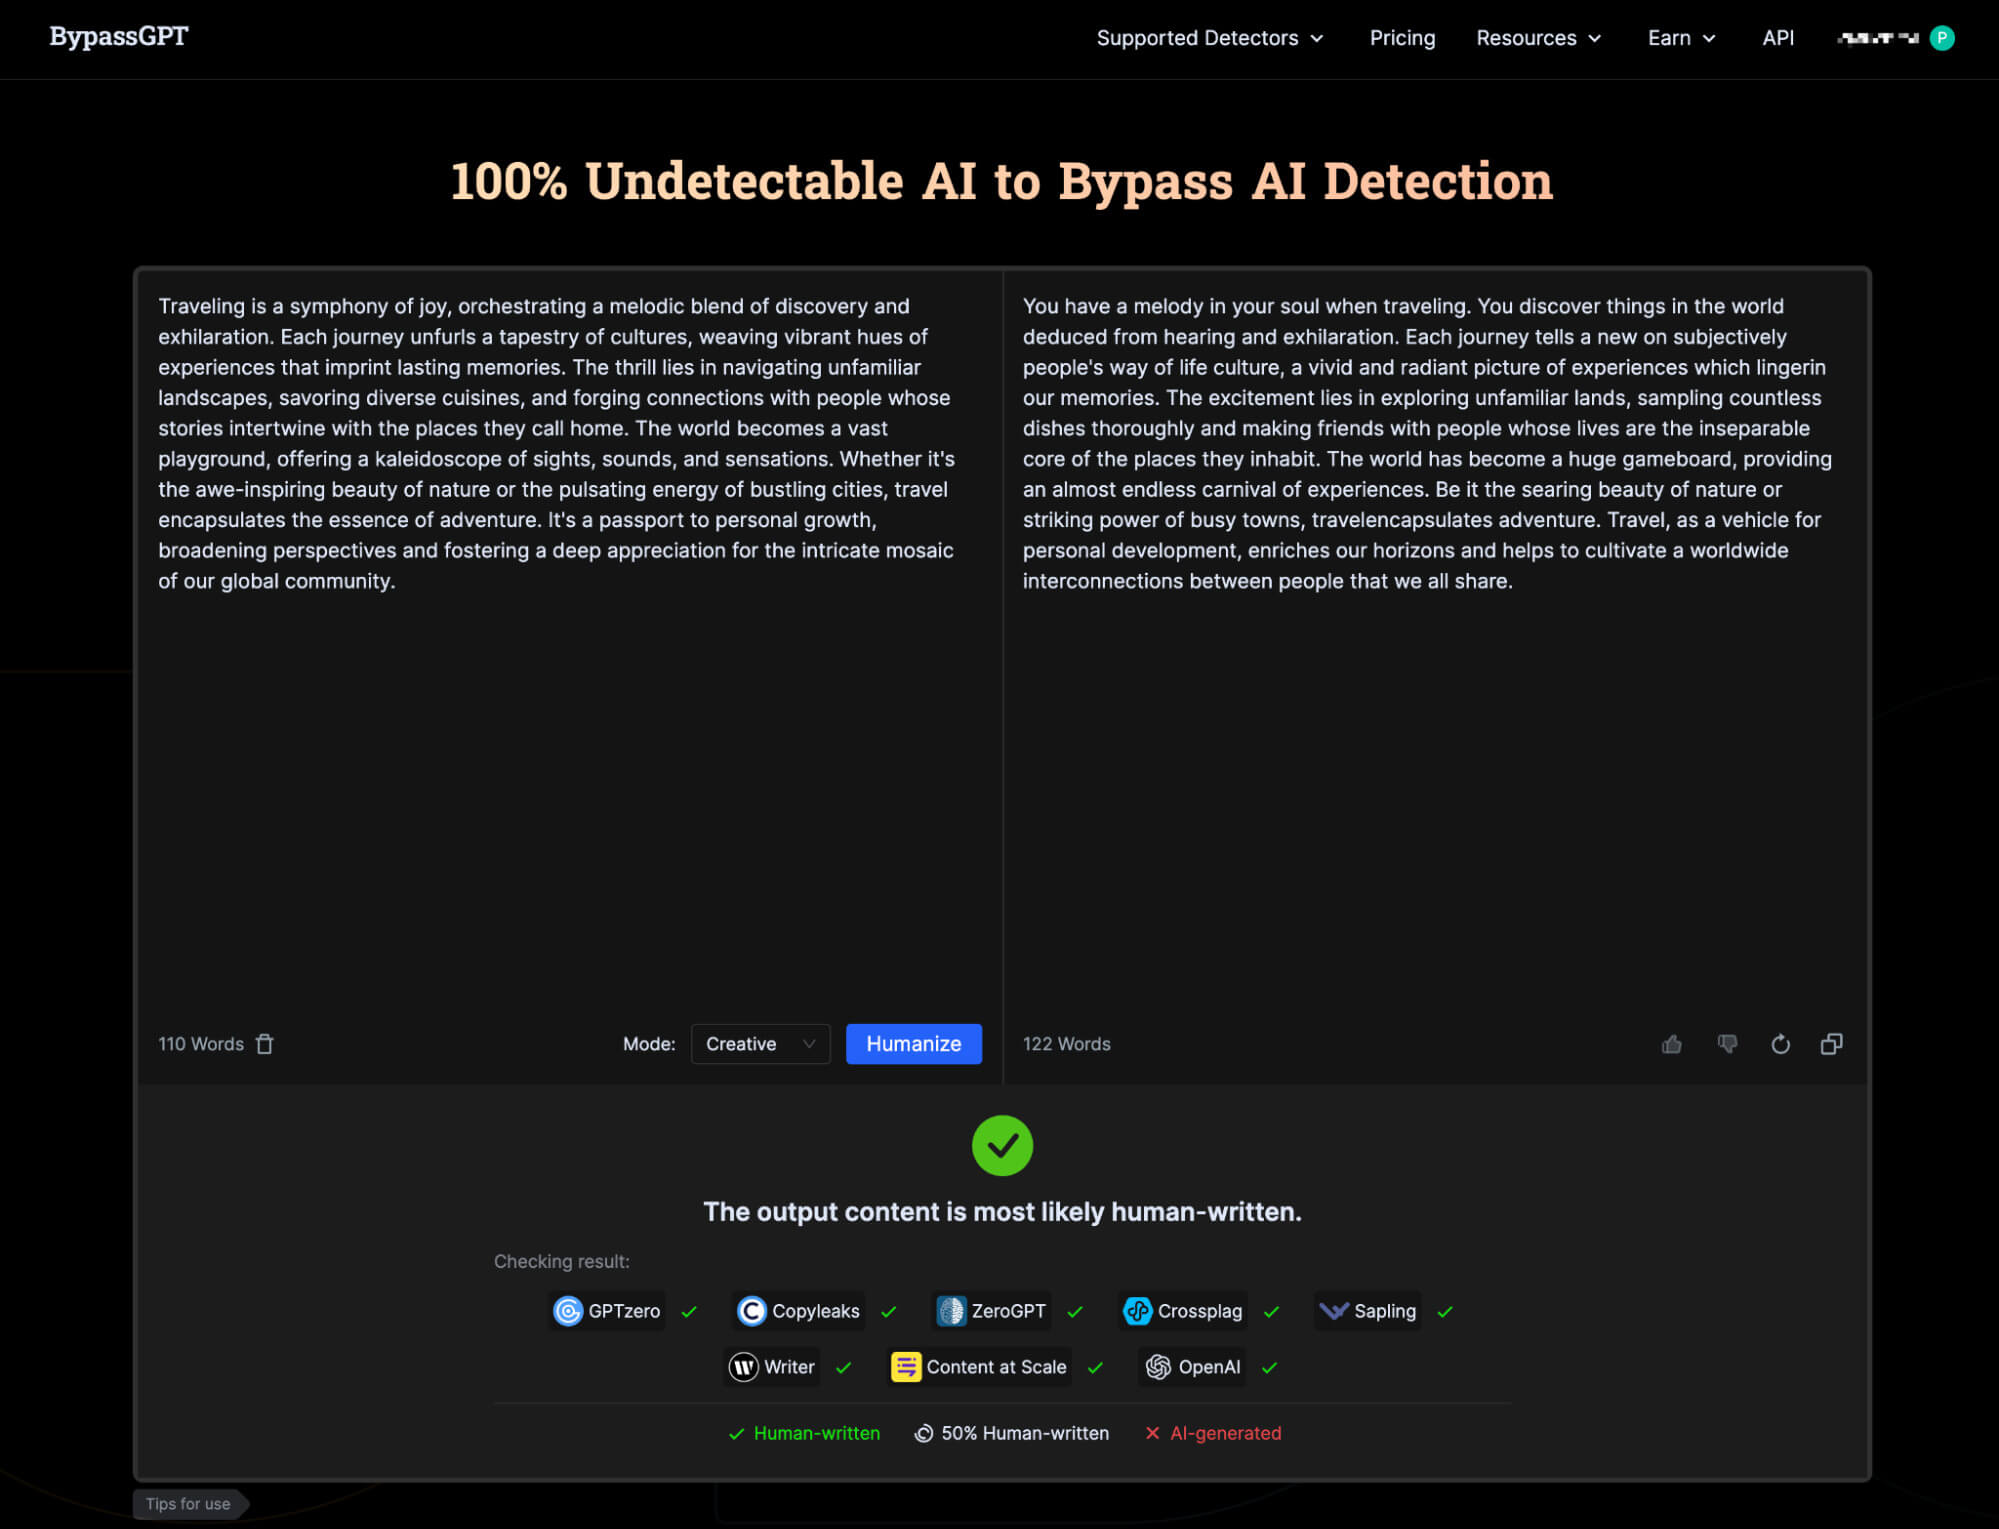This screenshot has height=1529, width=1999.
Task: Expand the Earn menu
Action: (1682, 38)
